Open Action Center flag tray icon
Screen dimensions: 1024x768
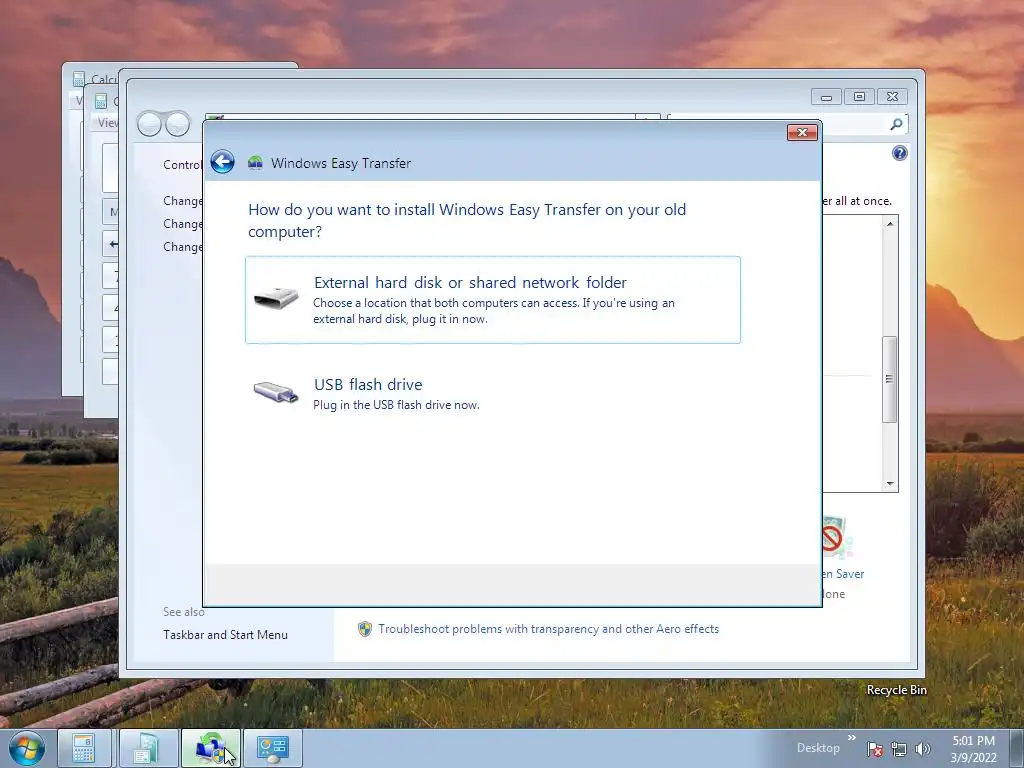pos(875,749)
